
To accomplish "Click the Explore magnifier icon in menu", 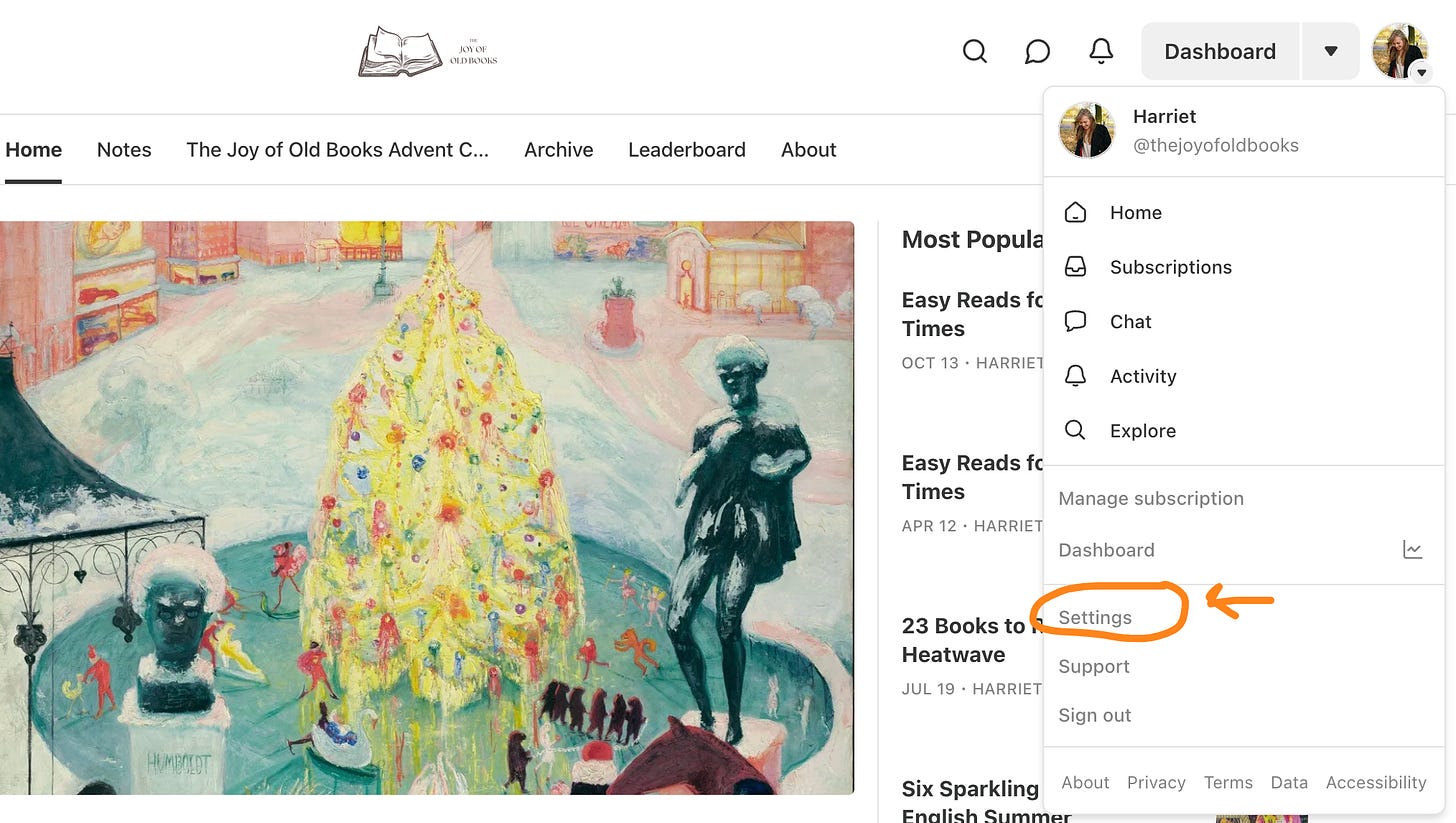I will [1075, 430].
